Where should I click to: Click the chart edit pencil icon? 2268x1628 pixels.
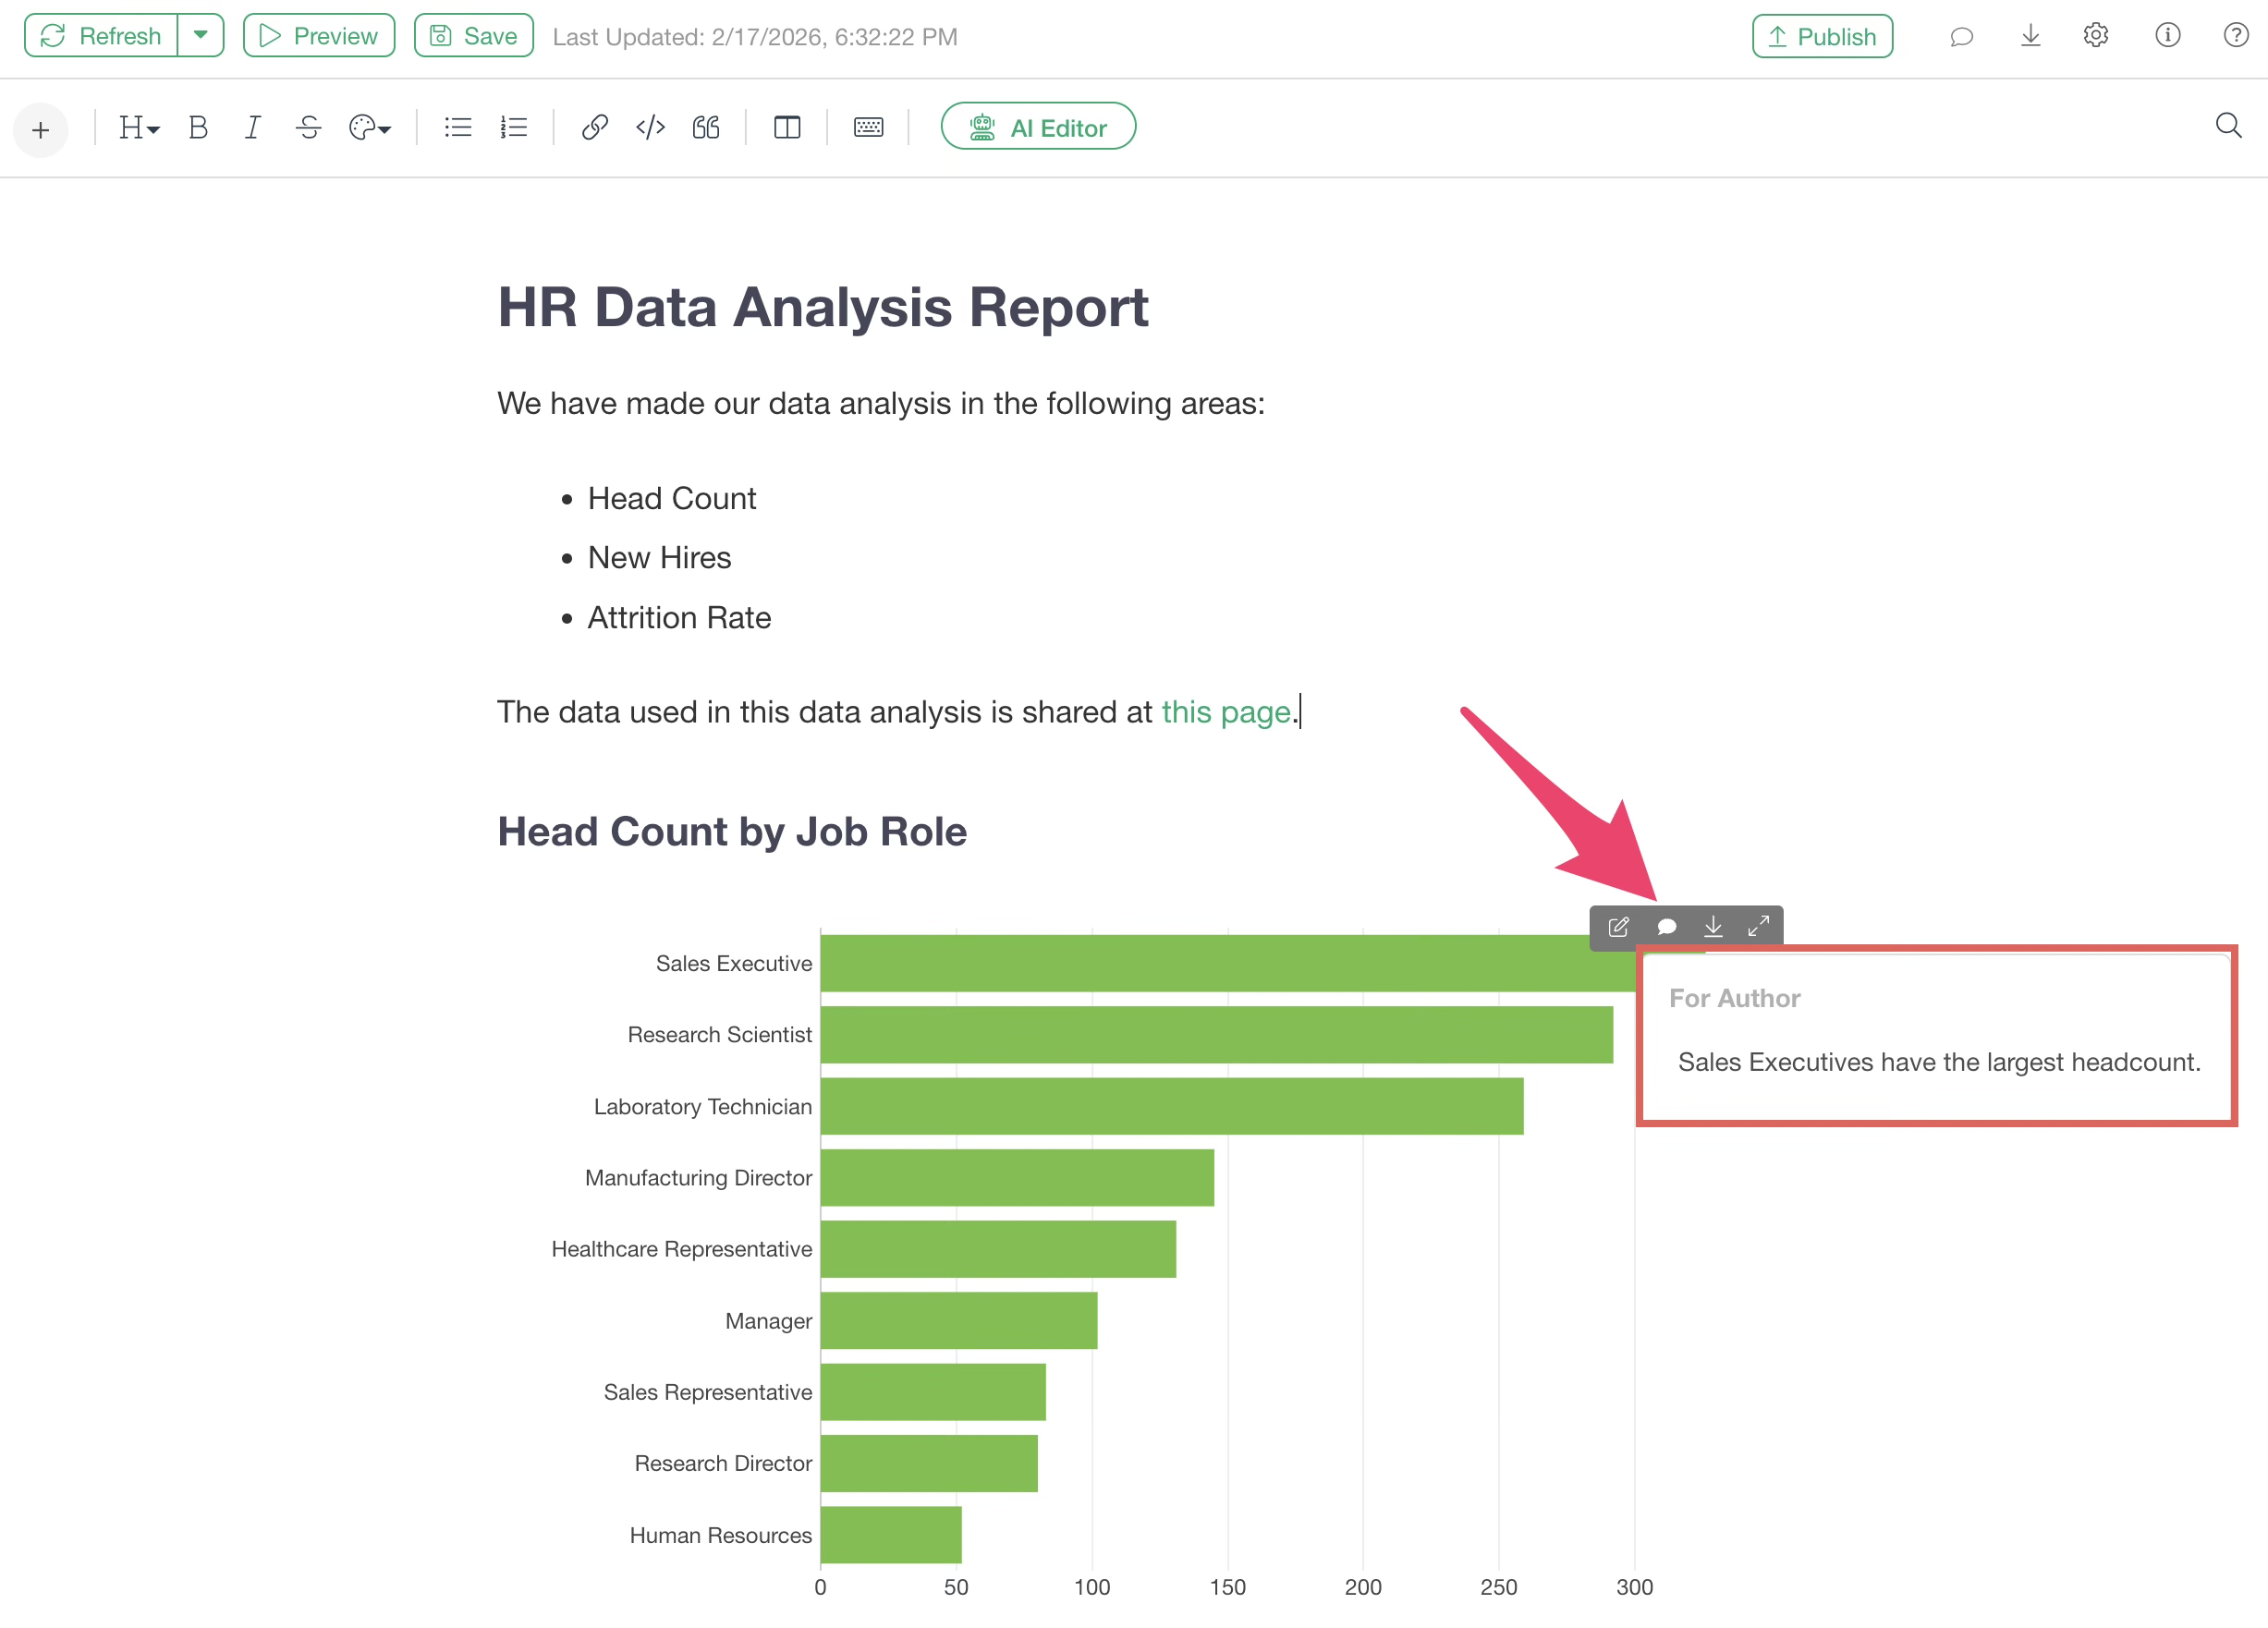tap(1618, 927)
